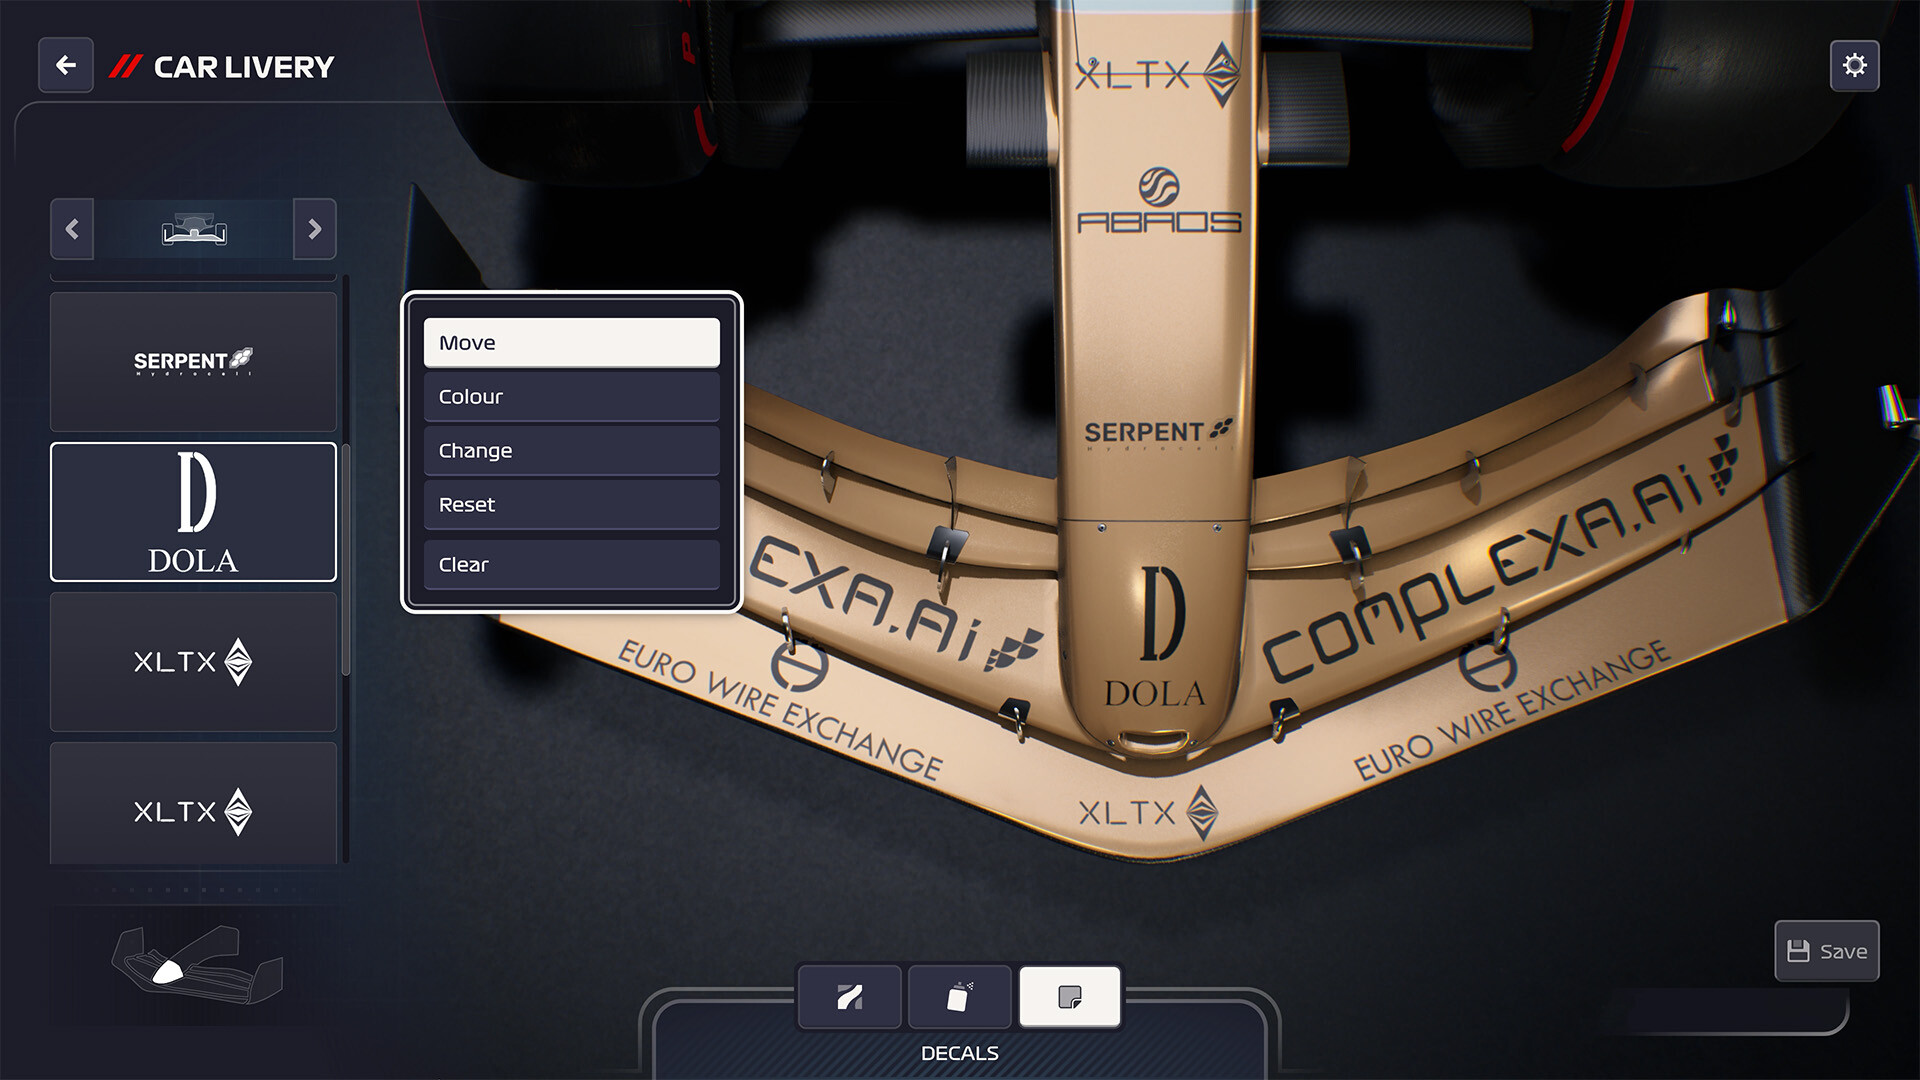Viewport: 1920px width, 1080px height.
Task: Click Change to swap the decal
Action: (x=571, y=450)
